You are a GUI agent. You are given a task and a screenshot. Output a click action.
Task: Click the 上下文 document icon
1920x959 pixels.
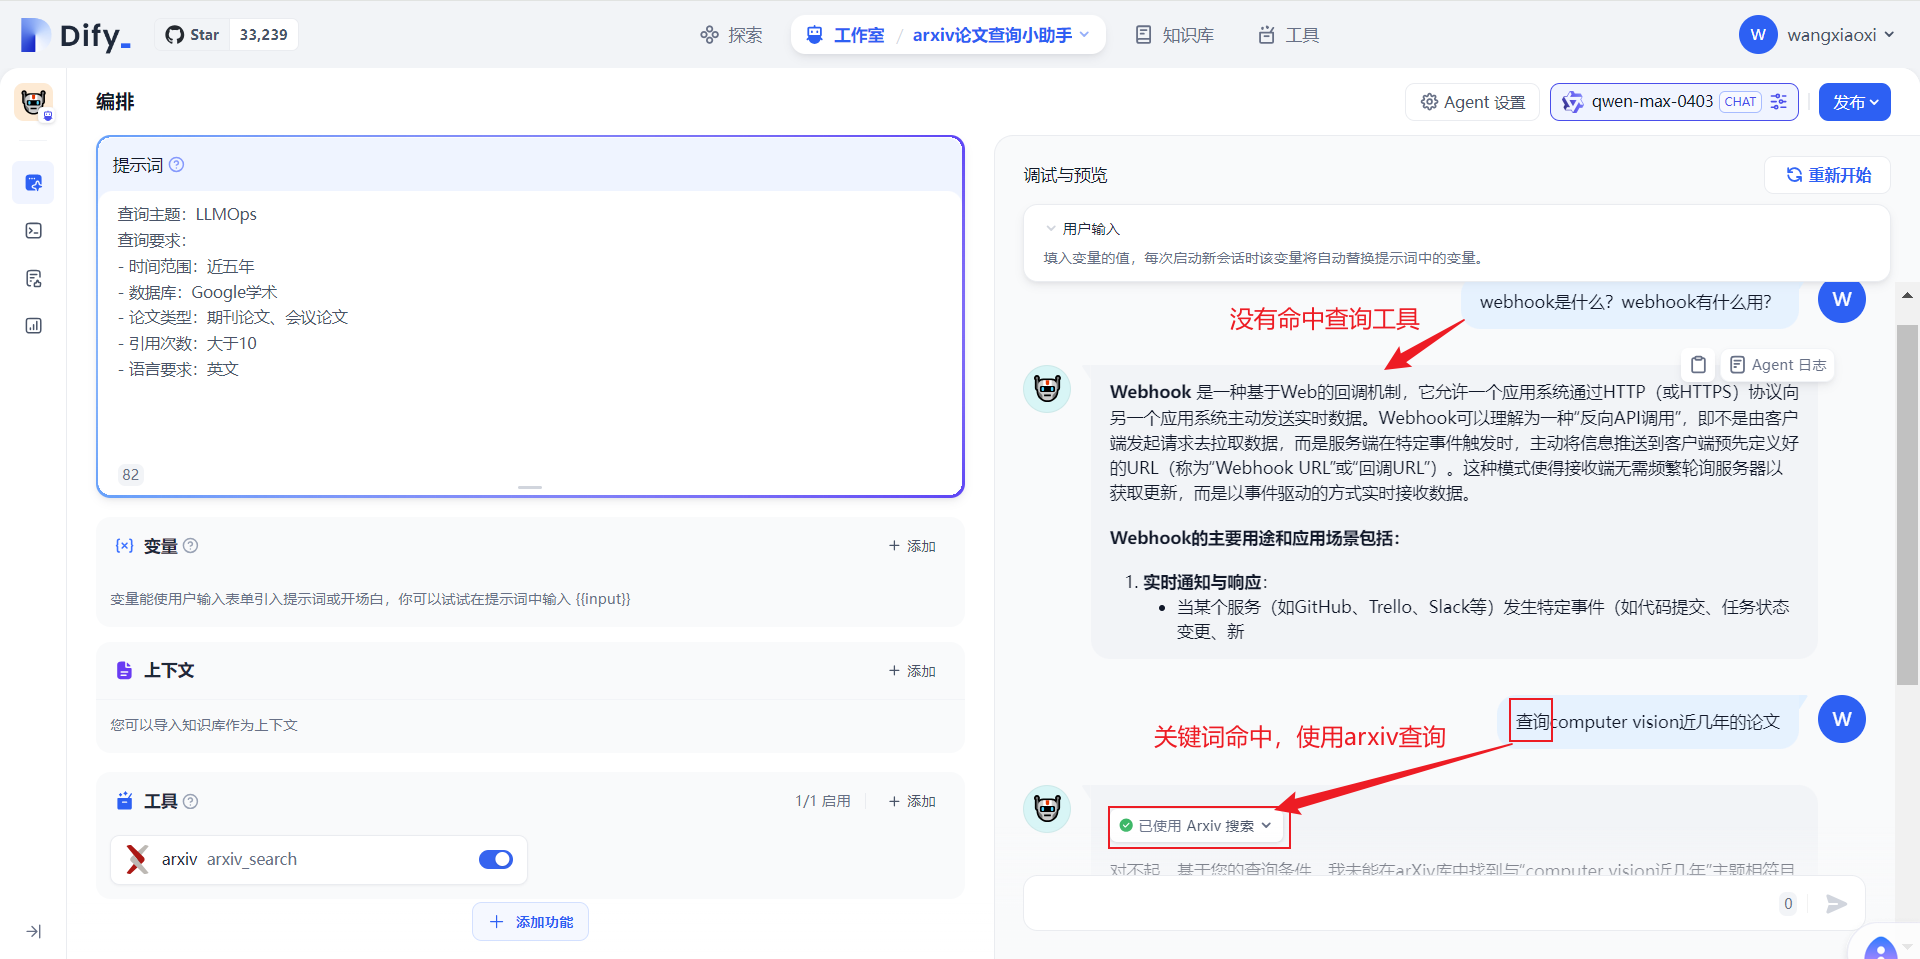[x=124, y=671]
